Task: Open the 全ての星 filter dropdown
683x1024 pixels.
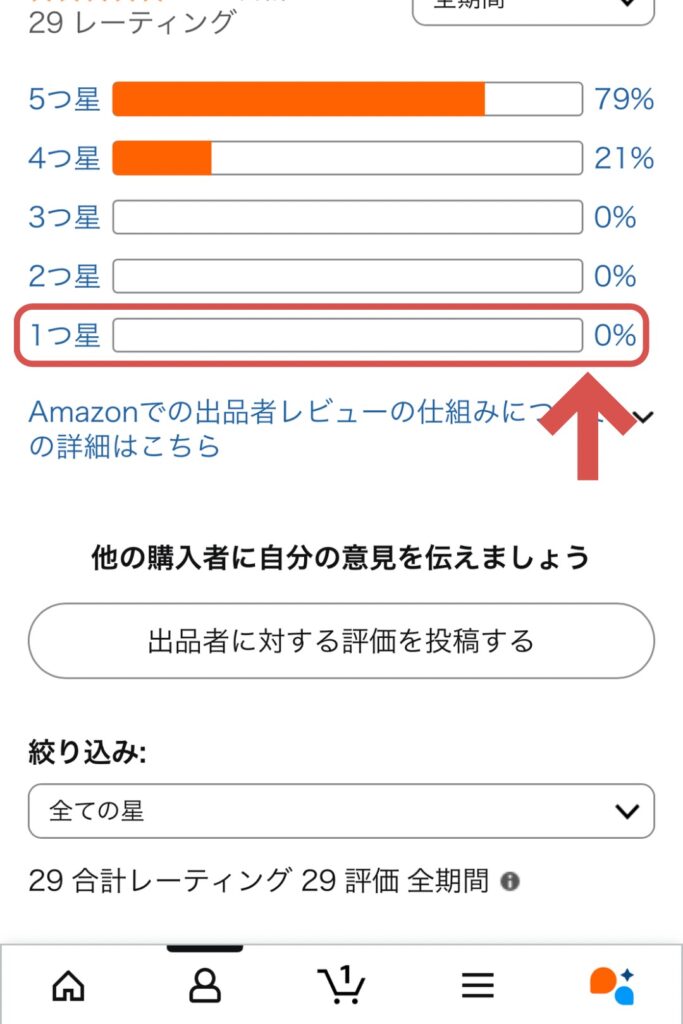Action: click(341, 811)
